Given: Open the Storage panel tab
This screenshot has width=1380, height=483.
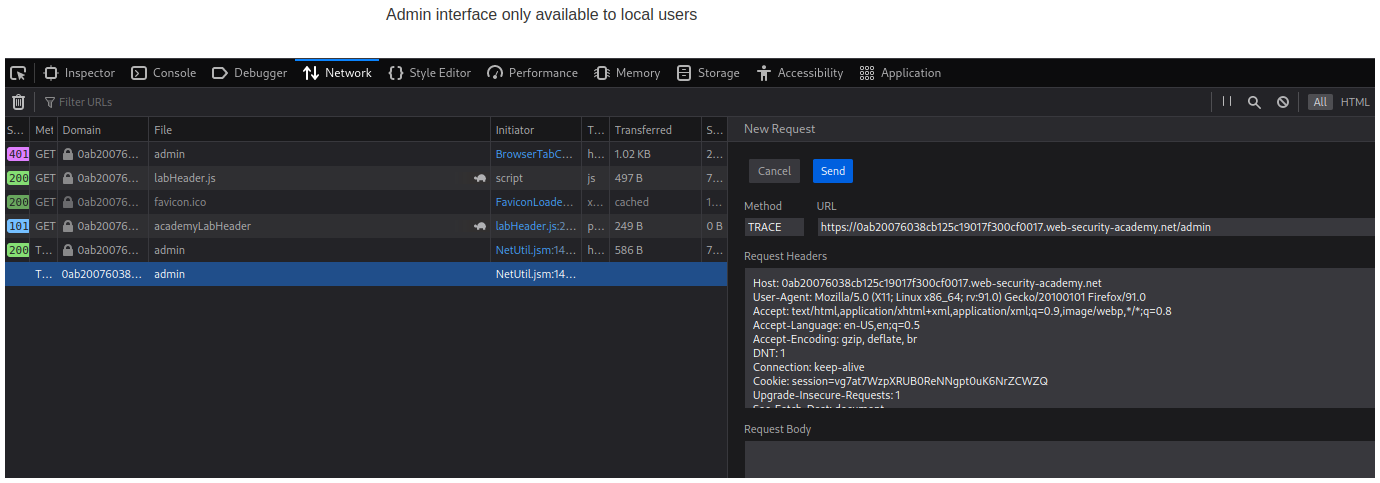Looking at the screenshot, I should point(708,73).
